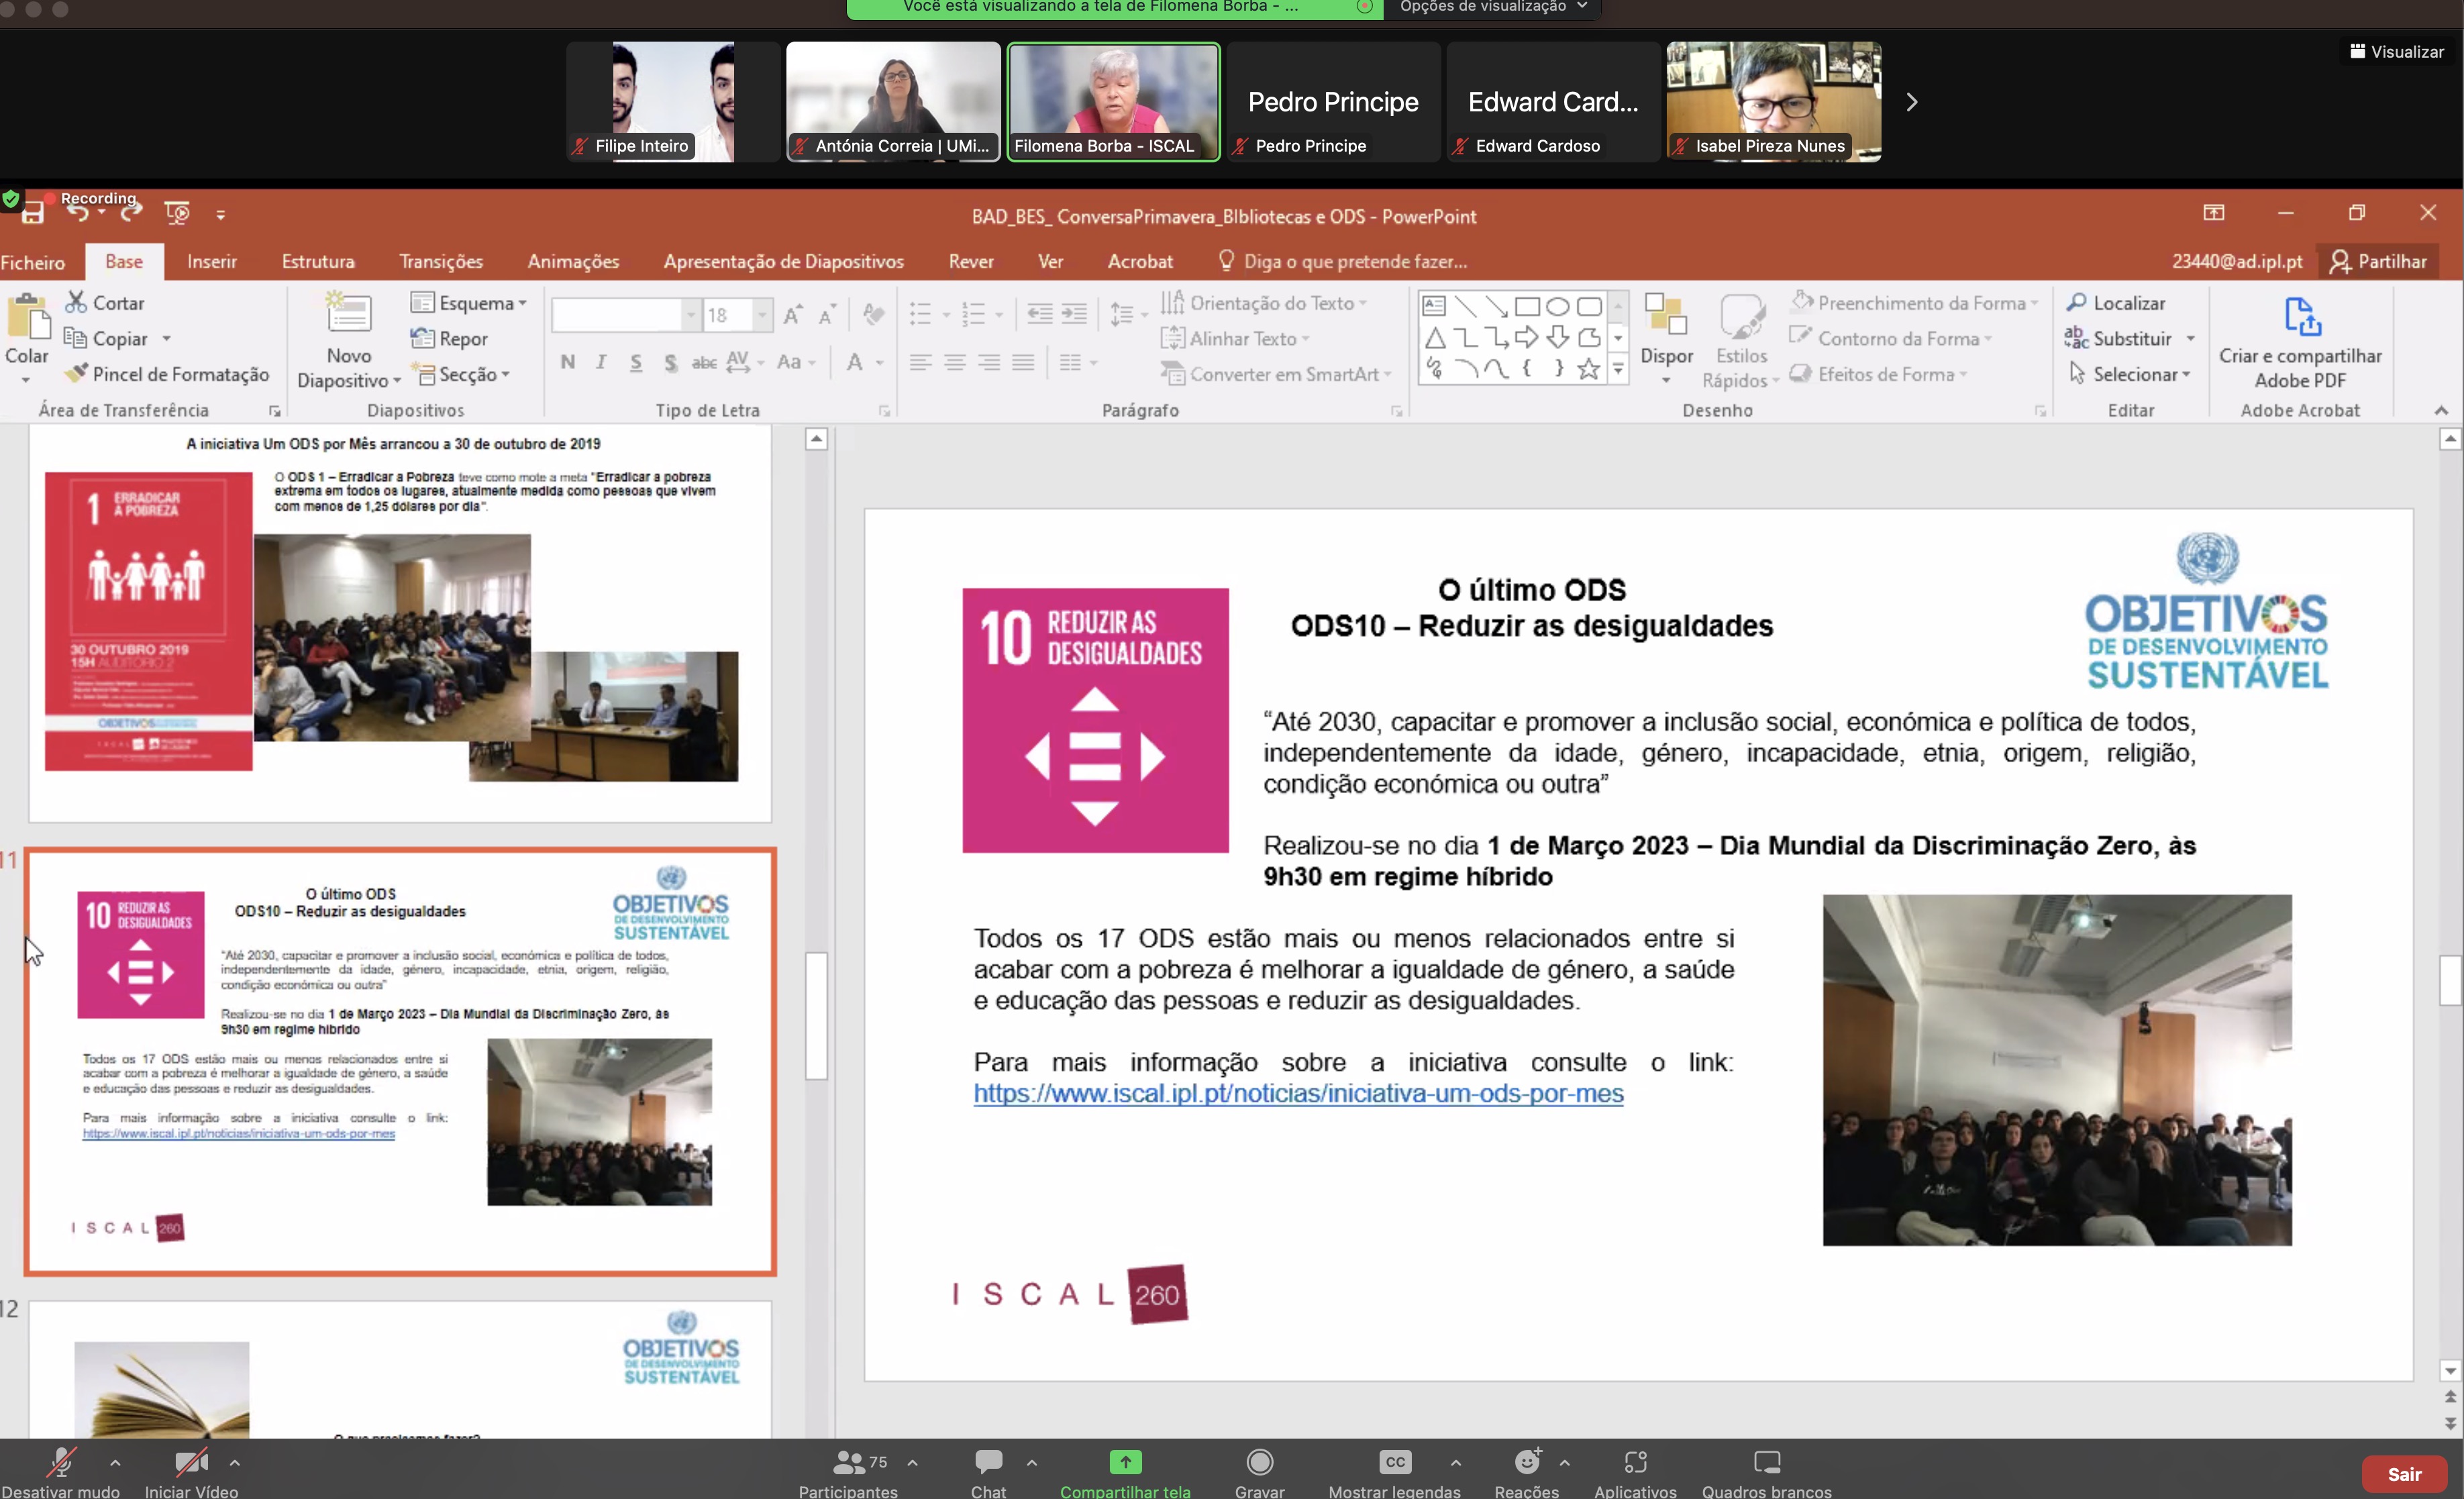Select the oval shape in shapes gallery
The height and width of the screenshot is (1499, 2464).
click(1558, 306)
